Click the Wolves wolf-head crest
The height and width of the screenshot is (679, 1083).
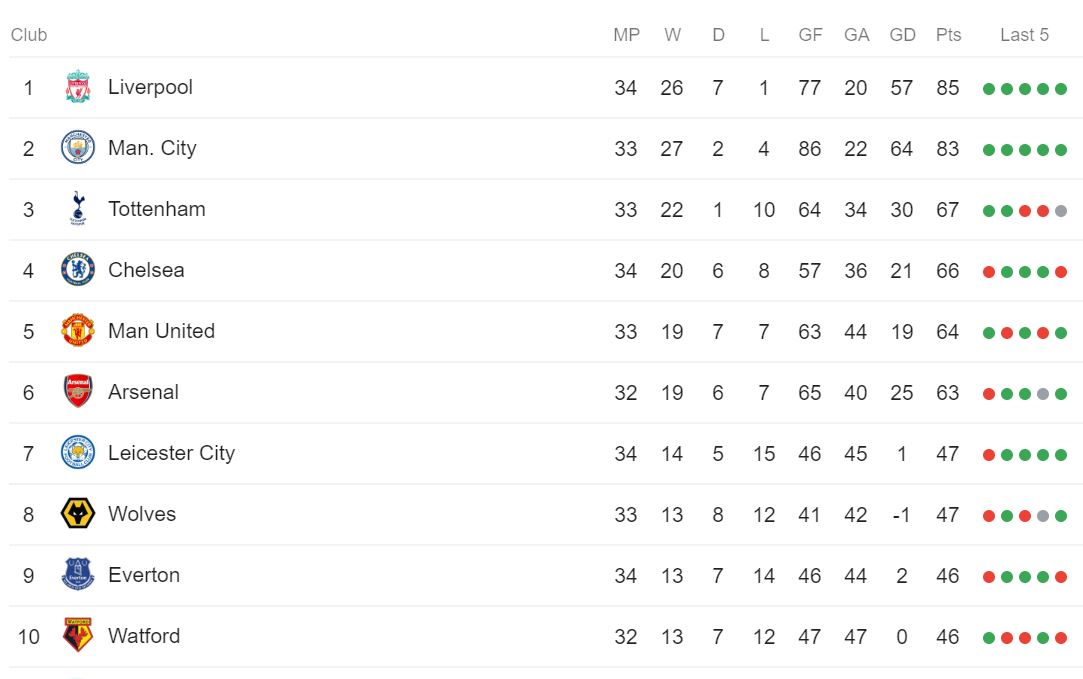(x=78, y=514)
